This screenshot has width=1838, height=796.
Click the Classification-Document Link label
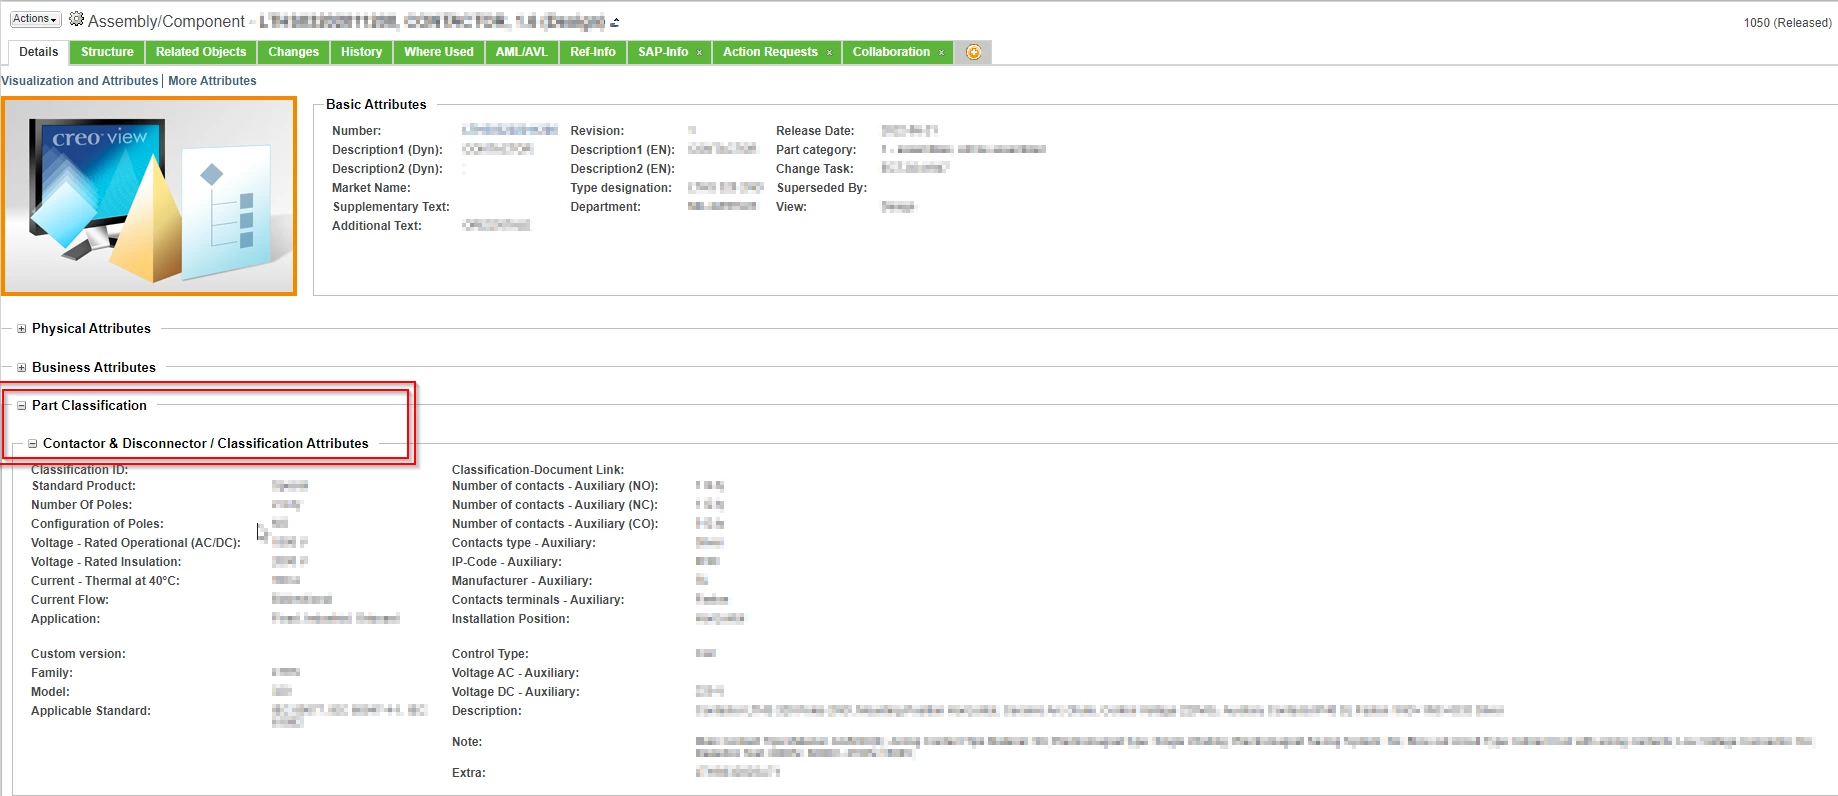pyautogui.click(x=538, y=470)
